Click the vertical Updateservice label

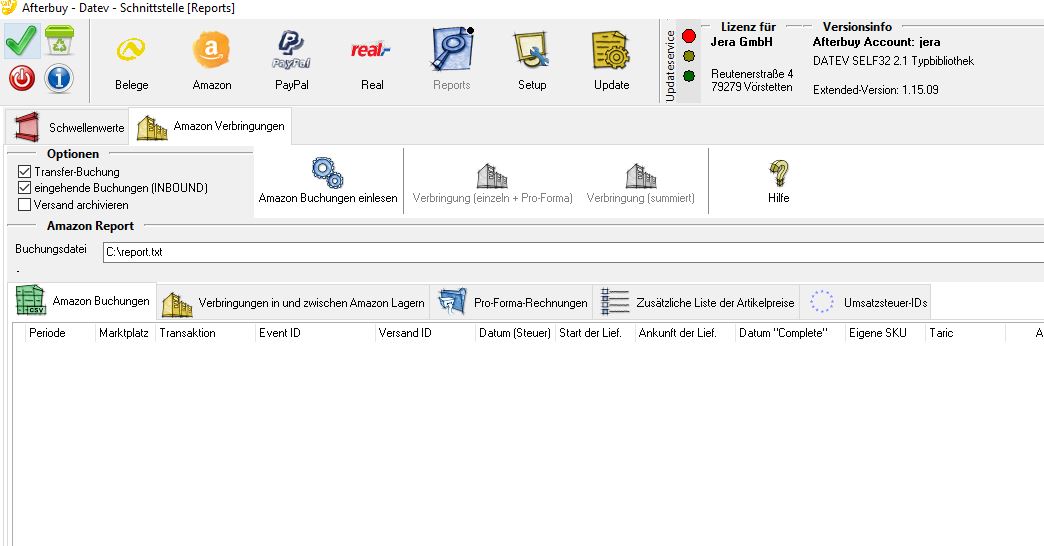tap(670, 66)
